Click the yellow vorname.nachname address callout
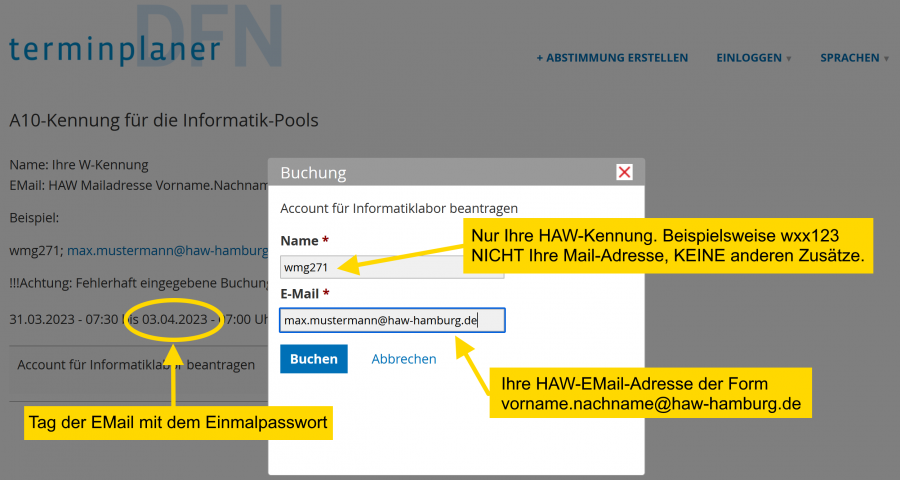 tap(654, 393)
